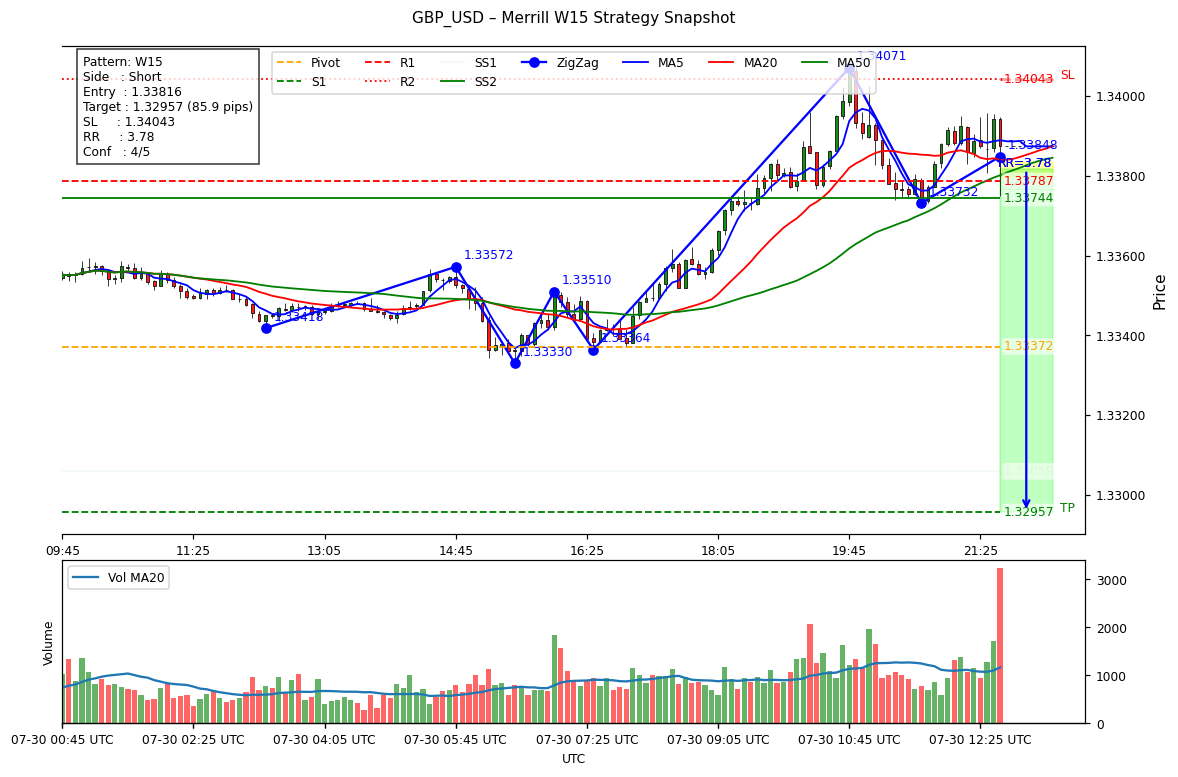This screenshot has height=777, width=1178.
Task: Click the '07-30 12:25 UTC' volume axis tick
Action: 980,740
